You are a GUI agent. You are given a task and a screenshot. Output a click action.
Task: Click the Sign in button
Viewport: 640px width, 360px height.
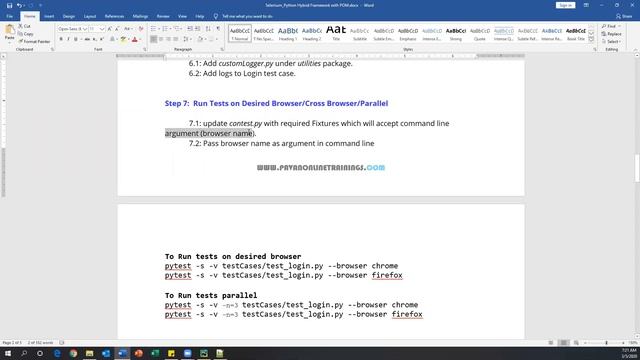pos(565,5)
